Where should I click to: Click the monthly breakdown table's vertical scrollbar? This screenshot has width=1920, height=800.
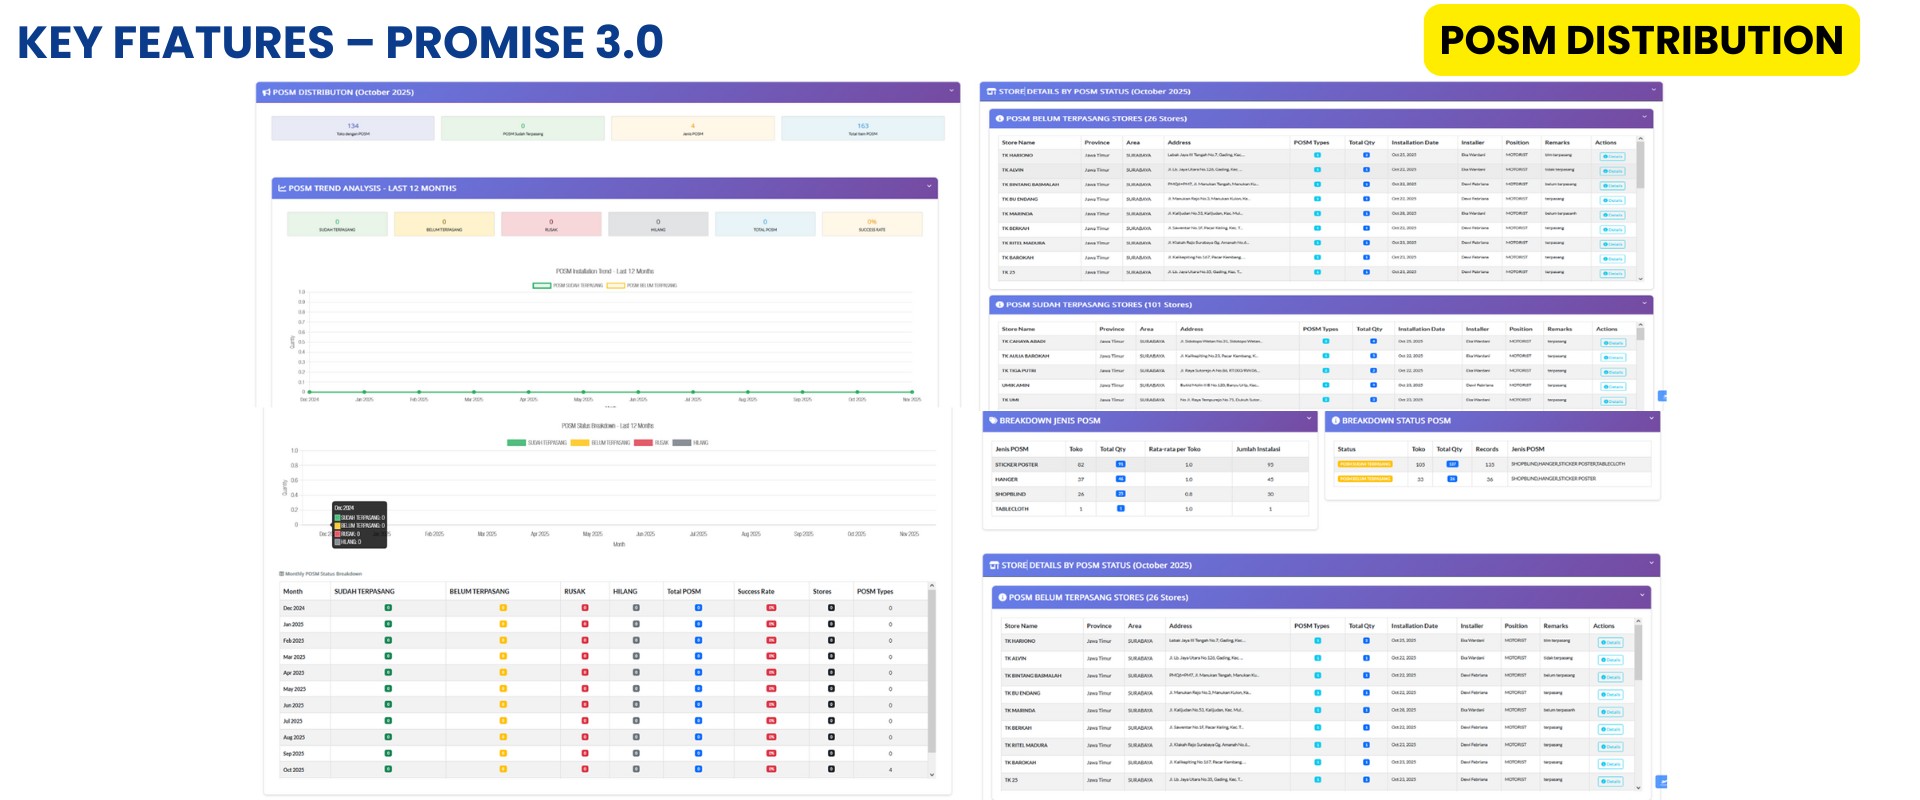[x=932, y=670]
